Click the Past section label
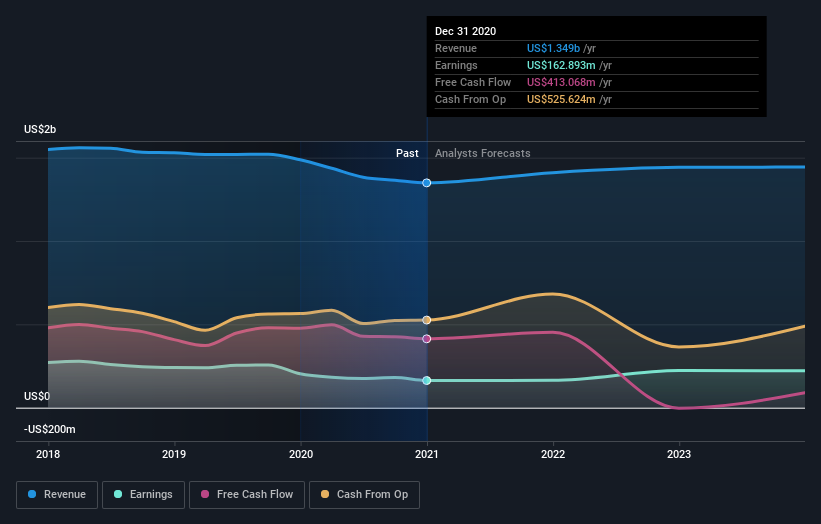Screen dimensions: 821x524 pyautogui.click(x=407, y=153)
